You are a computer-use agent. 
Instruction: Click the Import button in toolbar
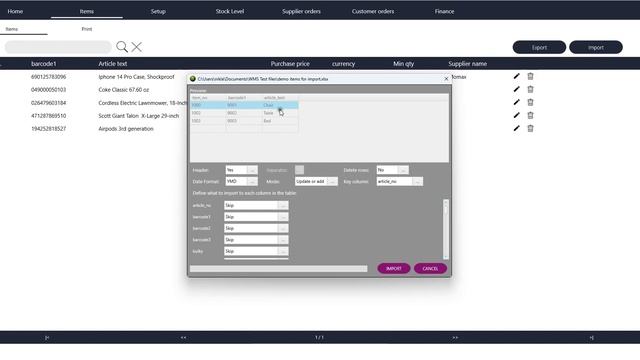[x=596, y=47]
